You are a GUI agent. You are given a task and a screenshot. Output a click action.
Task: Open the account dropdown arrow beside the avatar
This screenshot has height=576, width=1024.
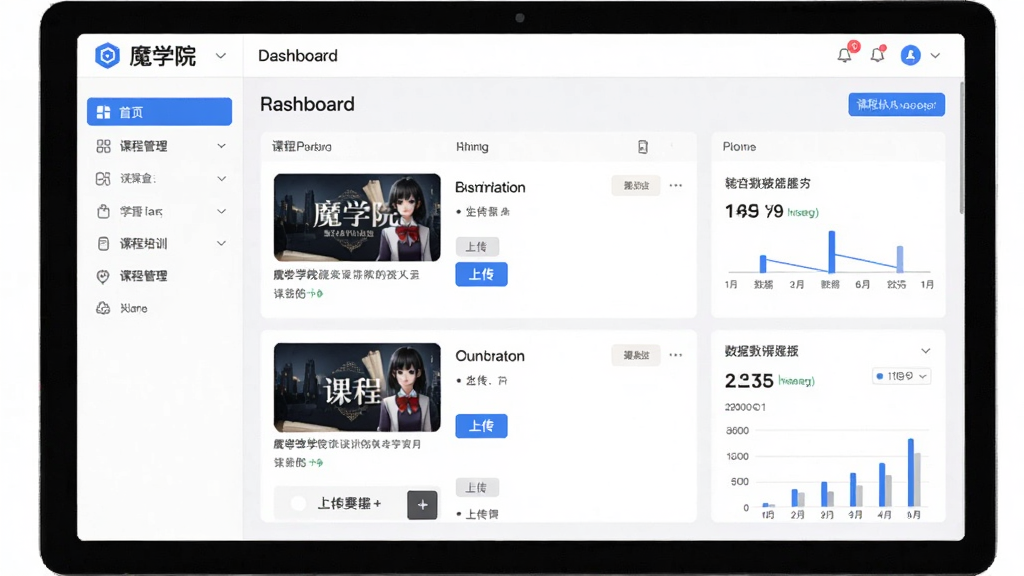click(935, 56)
